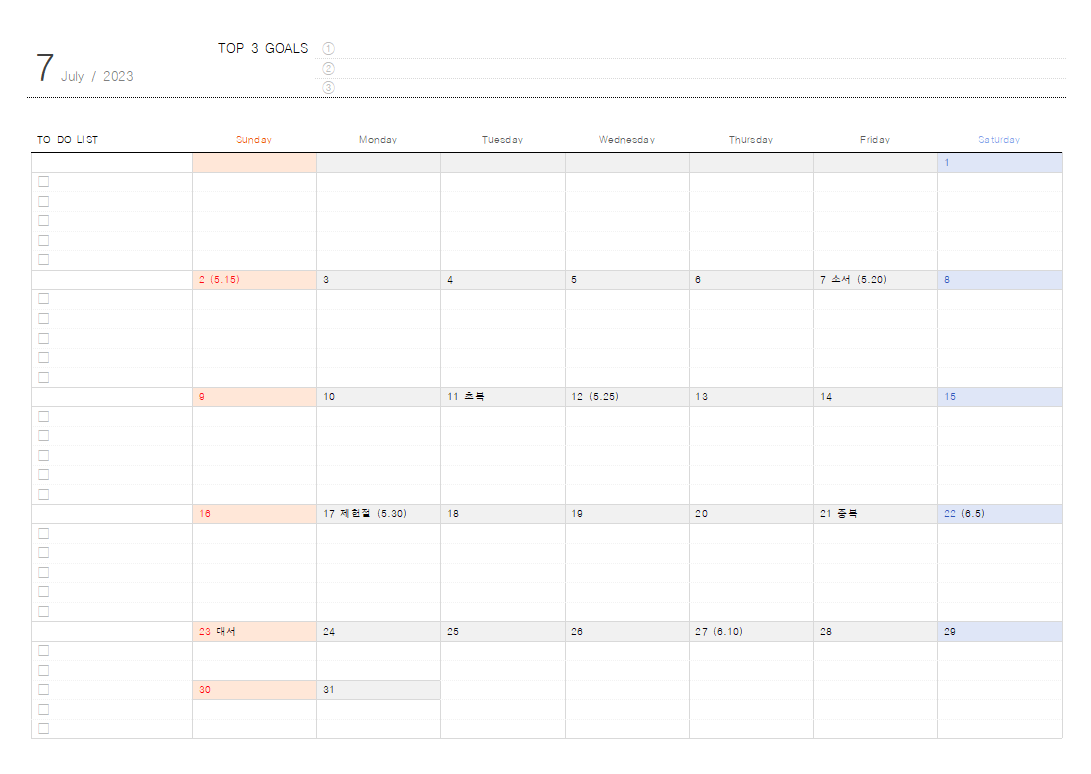Select the date cell 22 (6.5)
Viewport: 1091px width, 774px height.
1000,514
